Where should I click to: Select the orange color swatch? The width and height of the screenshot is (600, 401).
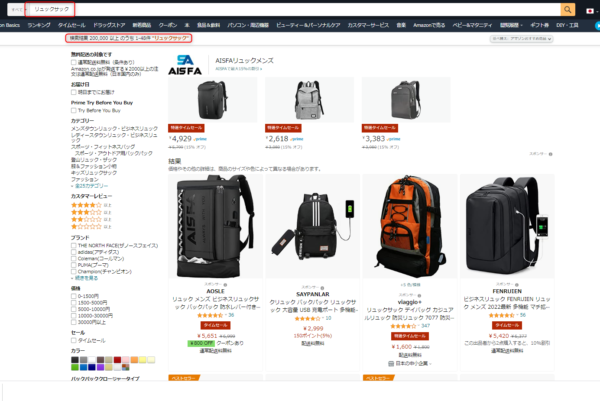[x=134, y=360]
